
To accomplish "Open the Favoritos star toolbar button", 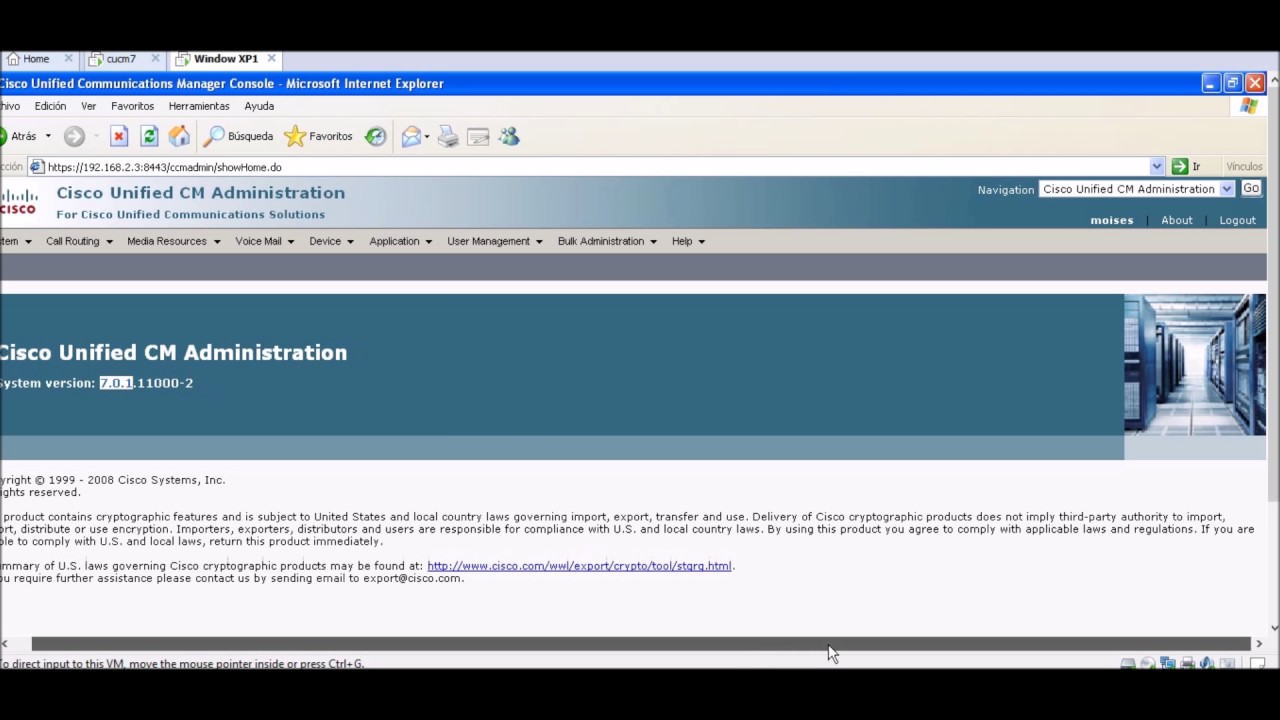I will (x=318, y=136).
